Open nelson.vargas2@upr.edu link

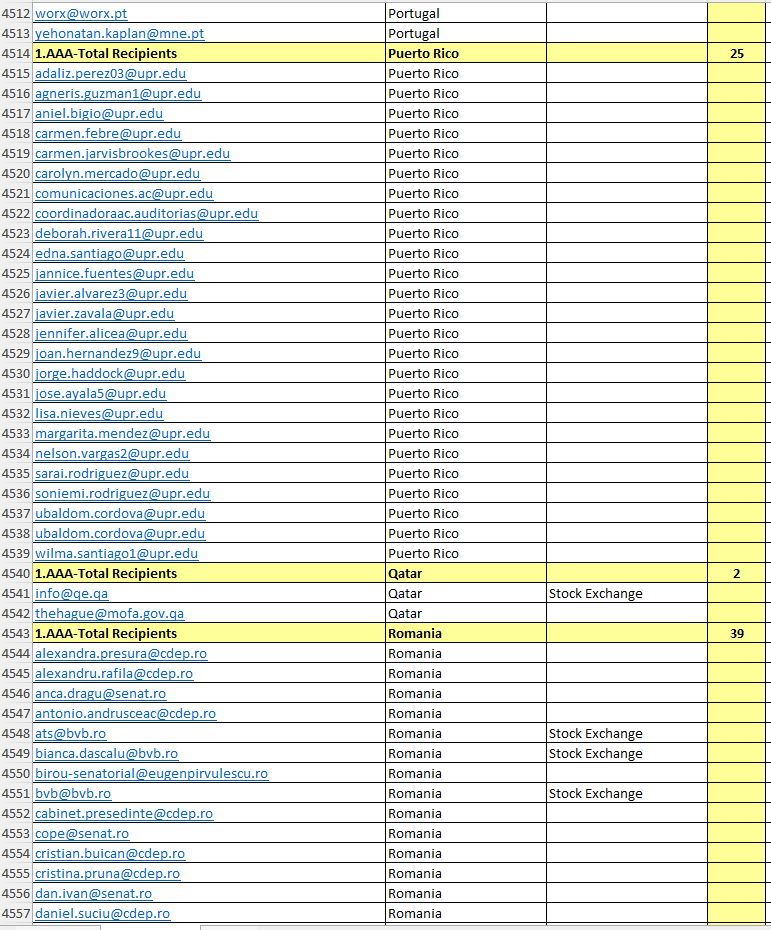[x=112, y=454]
